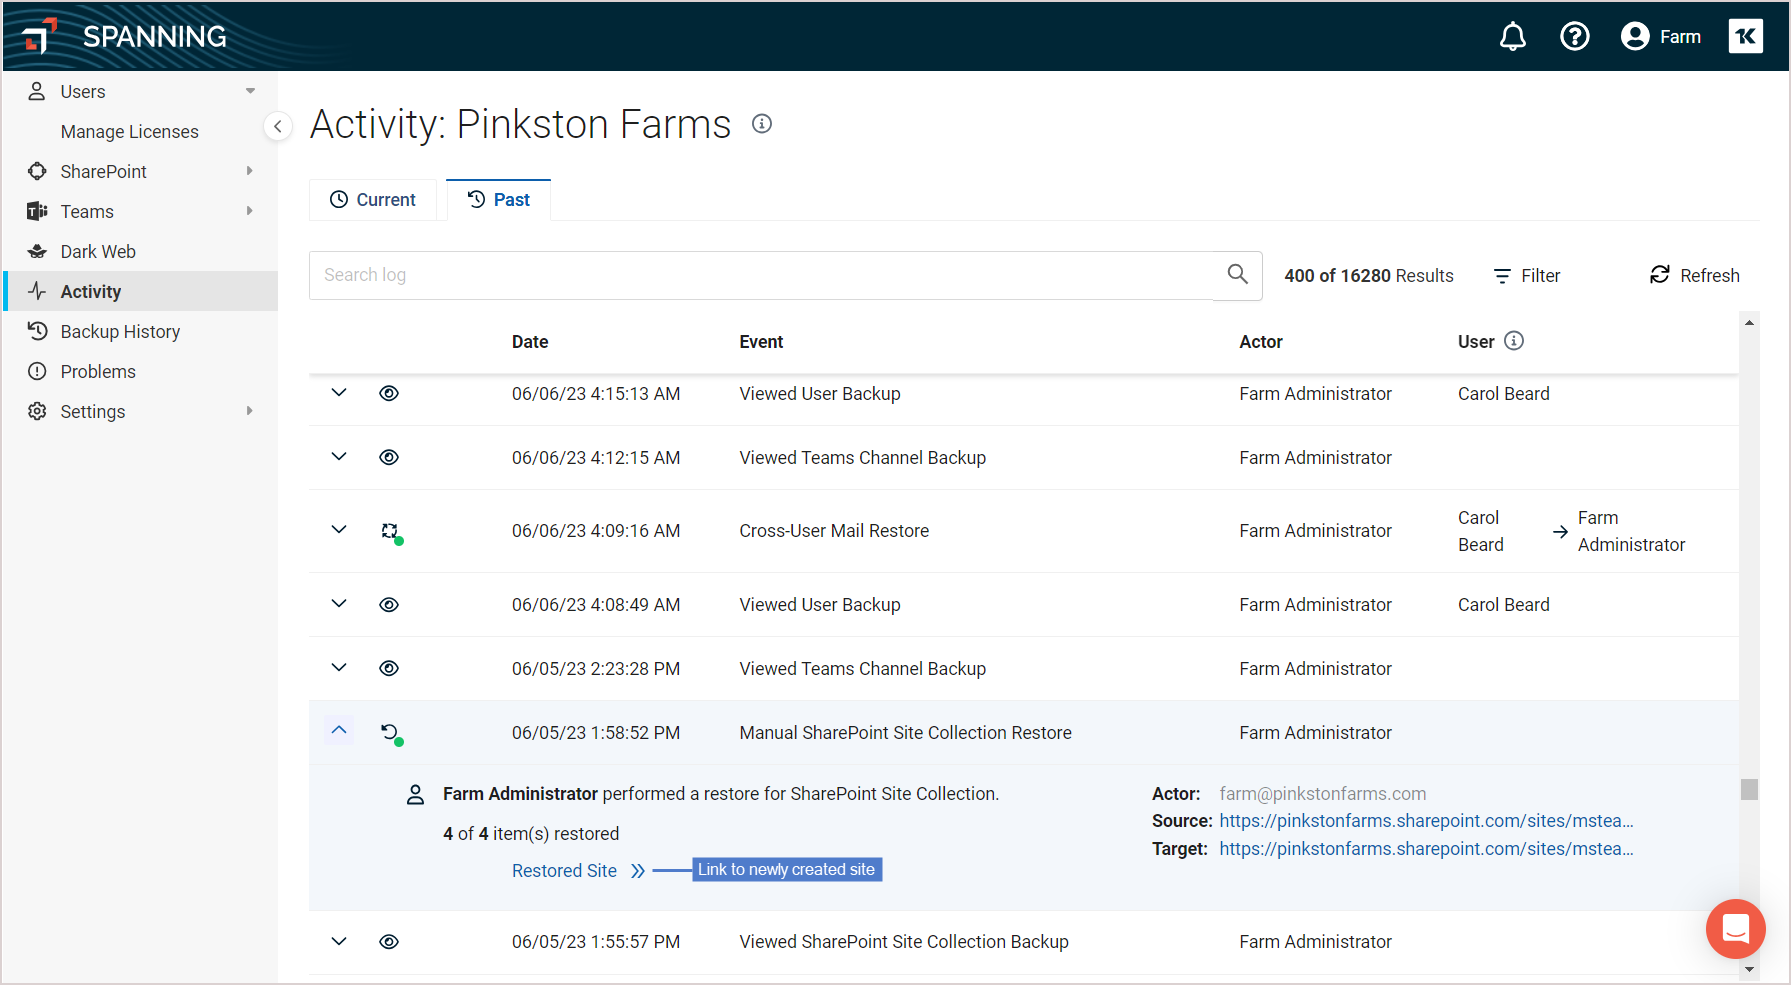
Task: Click the person icon in restore details
Action: [x=415, y=795]
